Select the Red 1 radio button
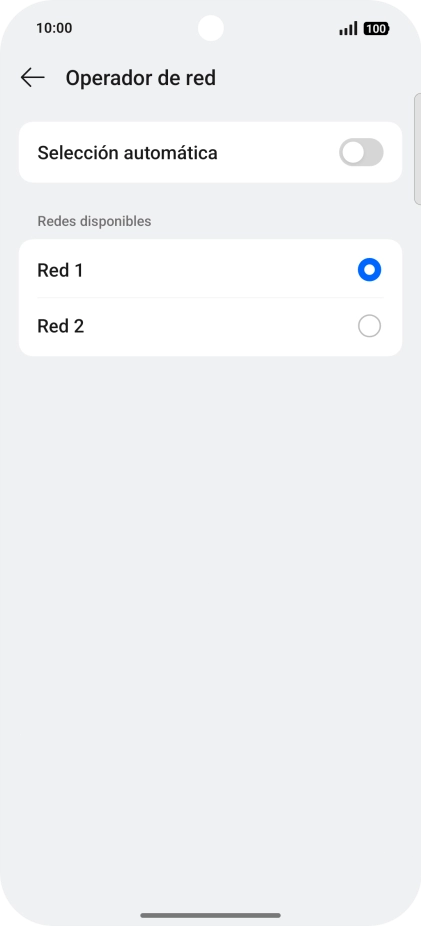421x926 pixels. point(369,270)
